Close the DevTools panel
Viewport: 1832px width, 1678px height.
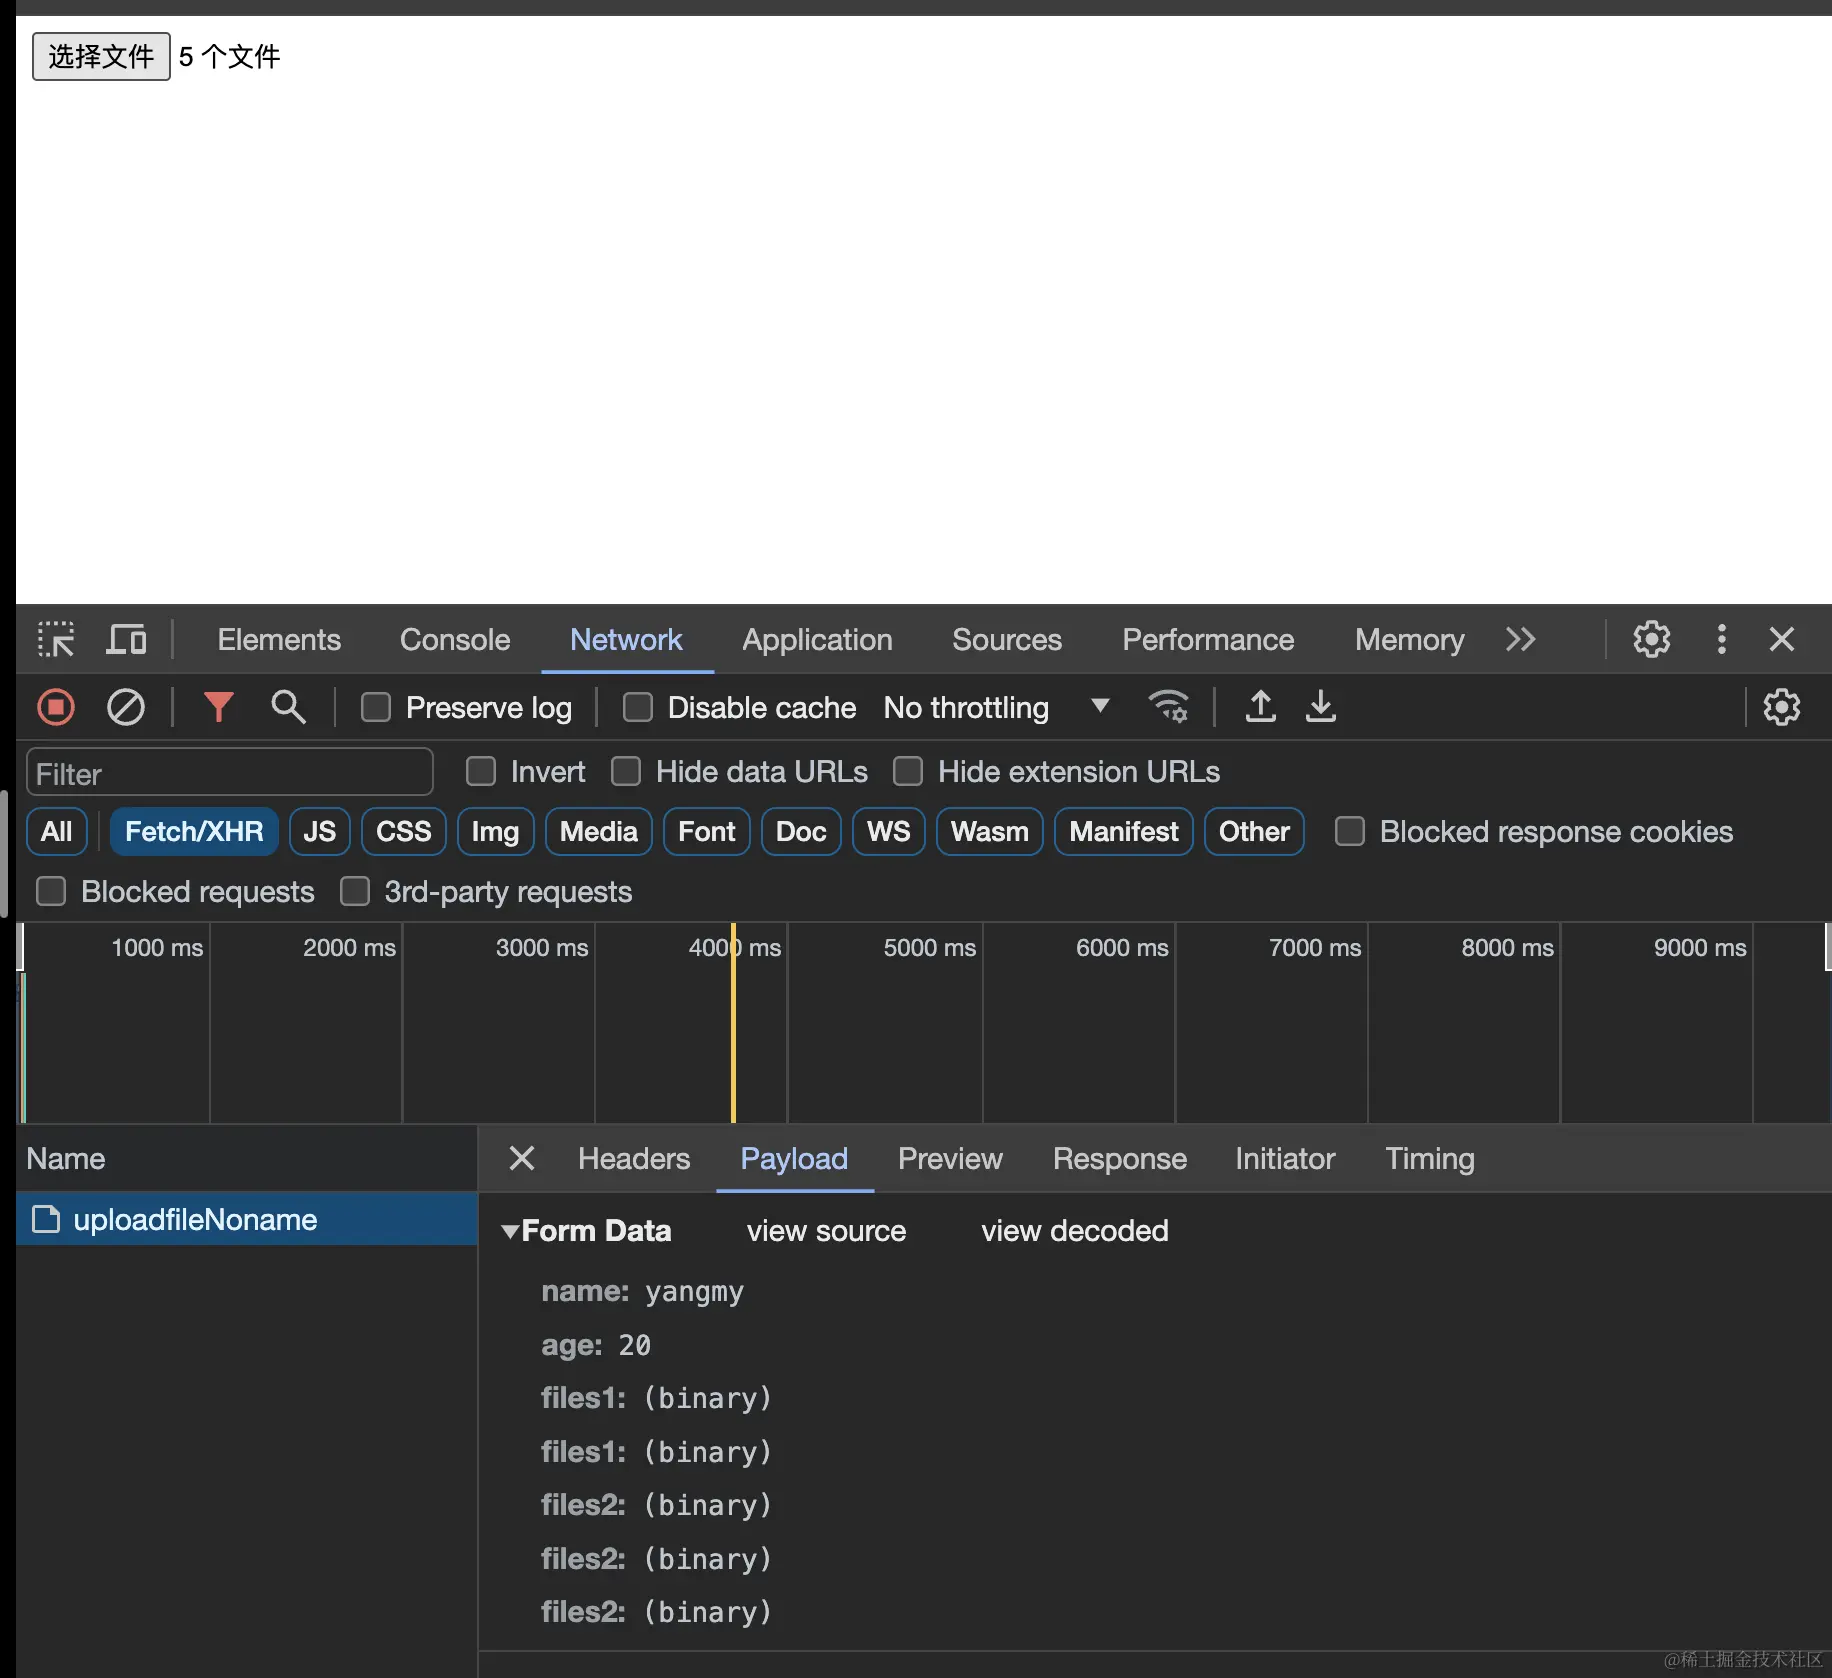pos(1782,640)
